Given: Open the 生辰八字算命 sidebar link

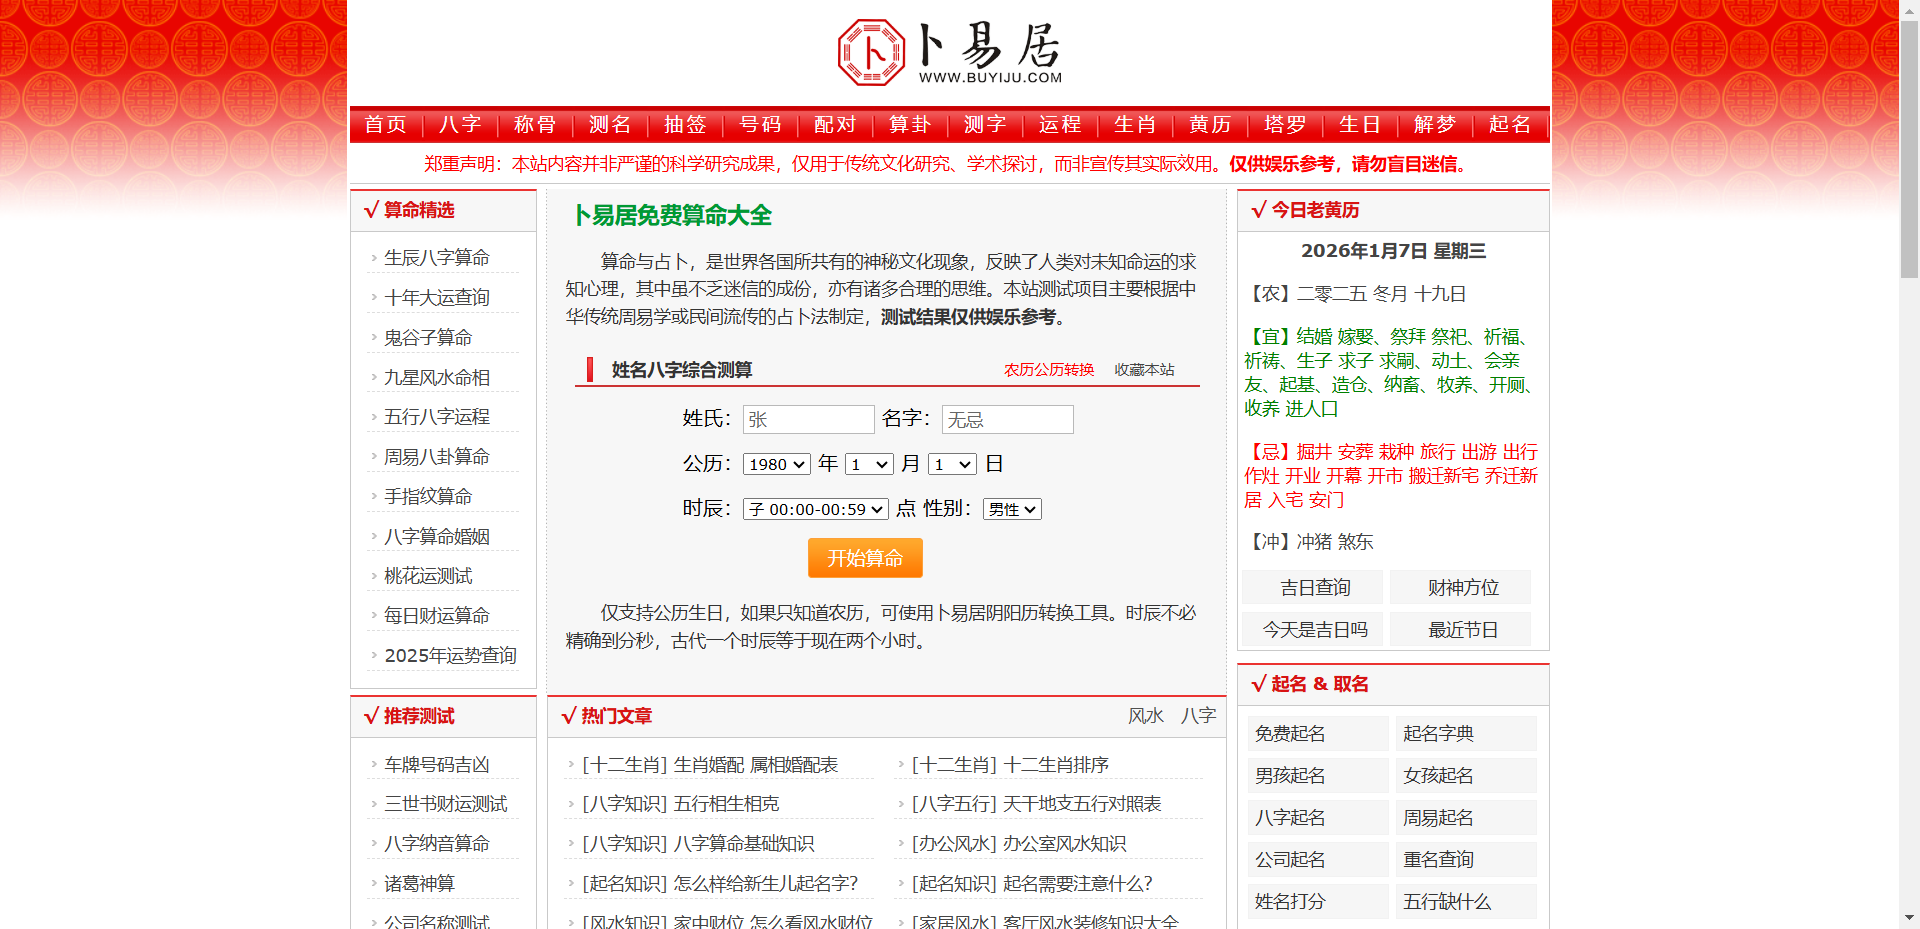Looking at the screenshot, I should click(x=436, y=256).
